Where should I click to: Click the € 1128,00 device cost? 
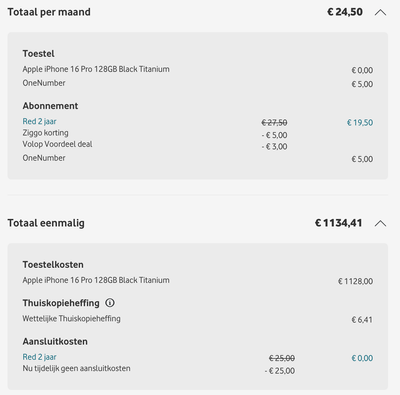[356, 281]
